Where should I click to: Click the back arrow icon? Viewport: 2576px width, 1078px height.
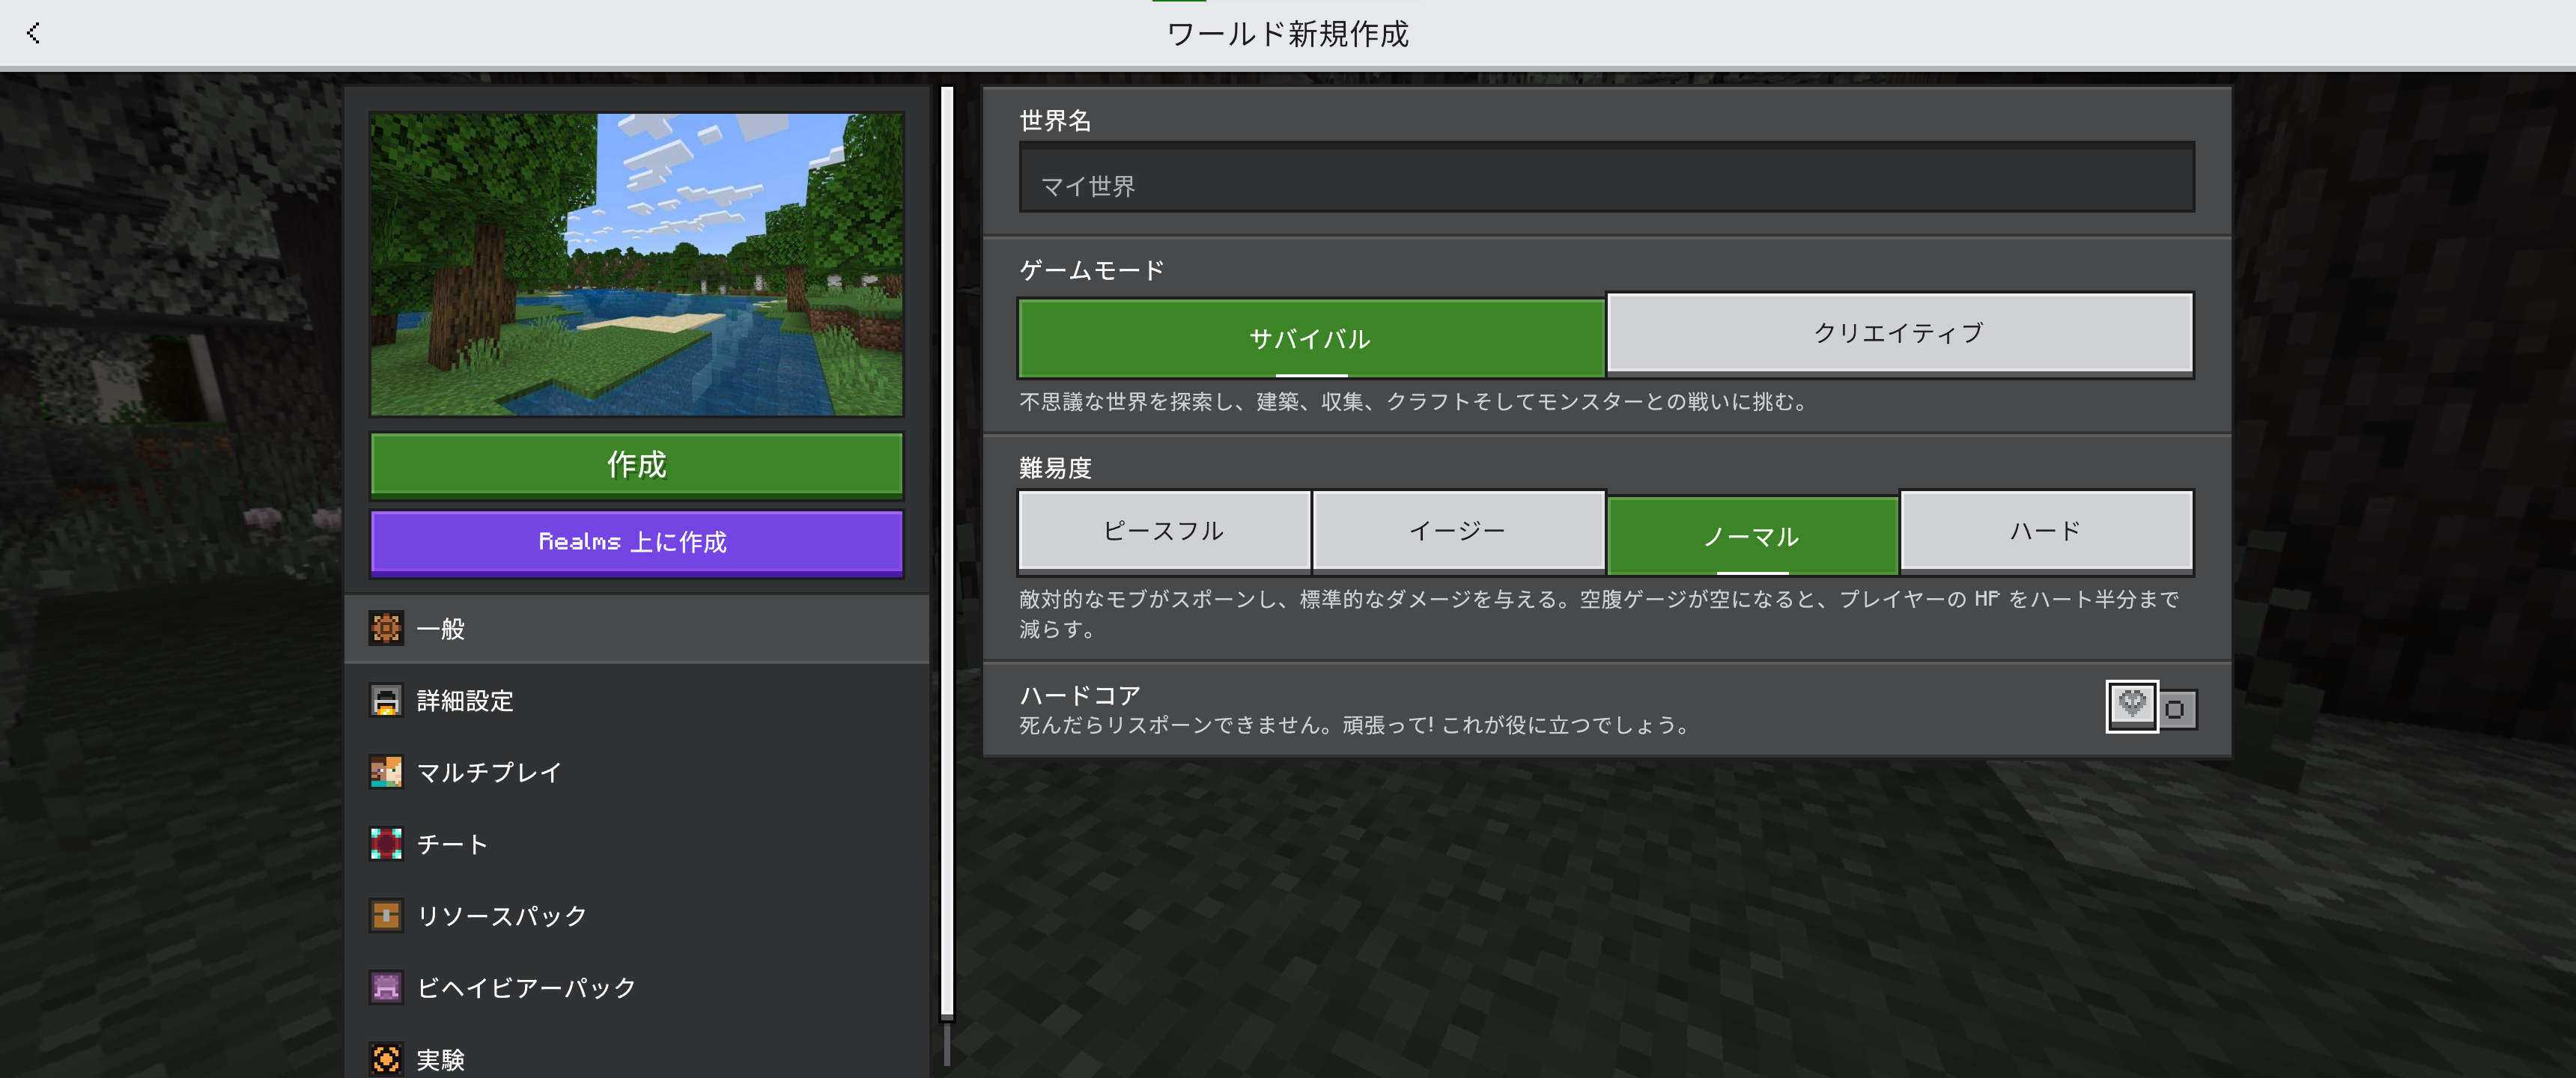tap(34, 33)
